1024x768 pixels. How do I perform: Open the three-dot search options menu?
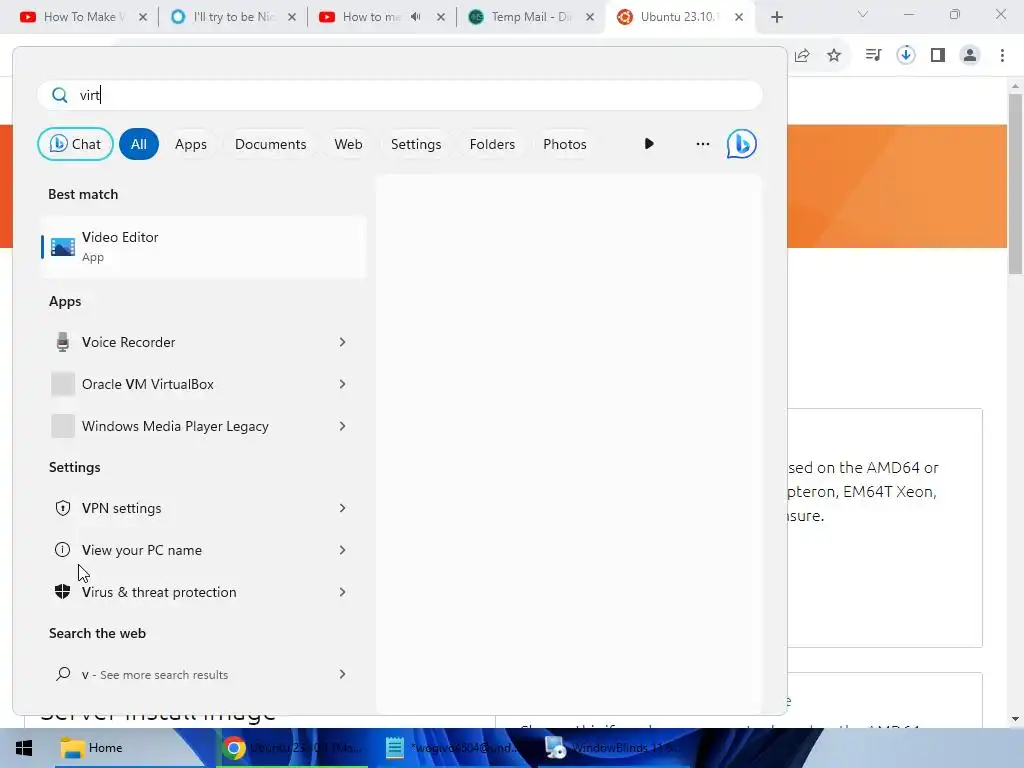point(703,144)
